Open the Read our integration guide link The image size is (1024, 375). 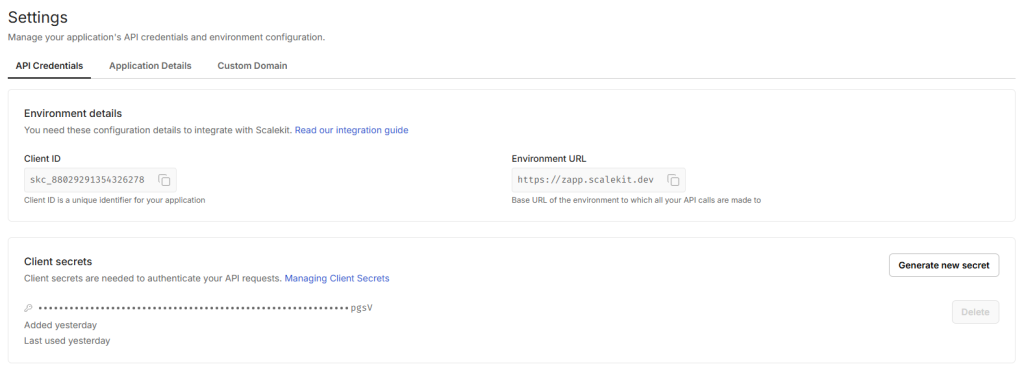coord(351,130)
